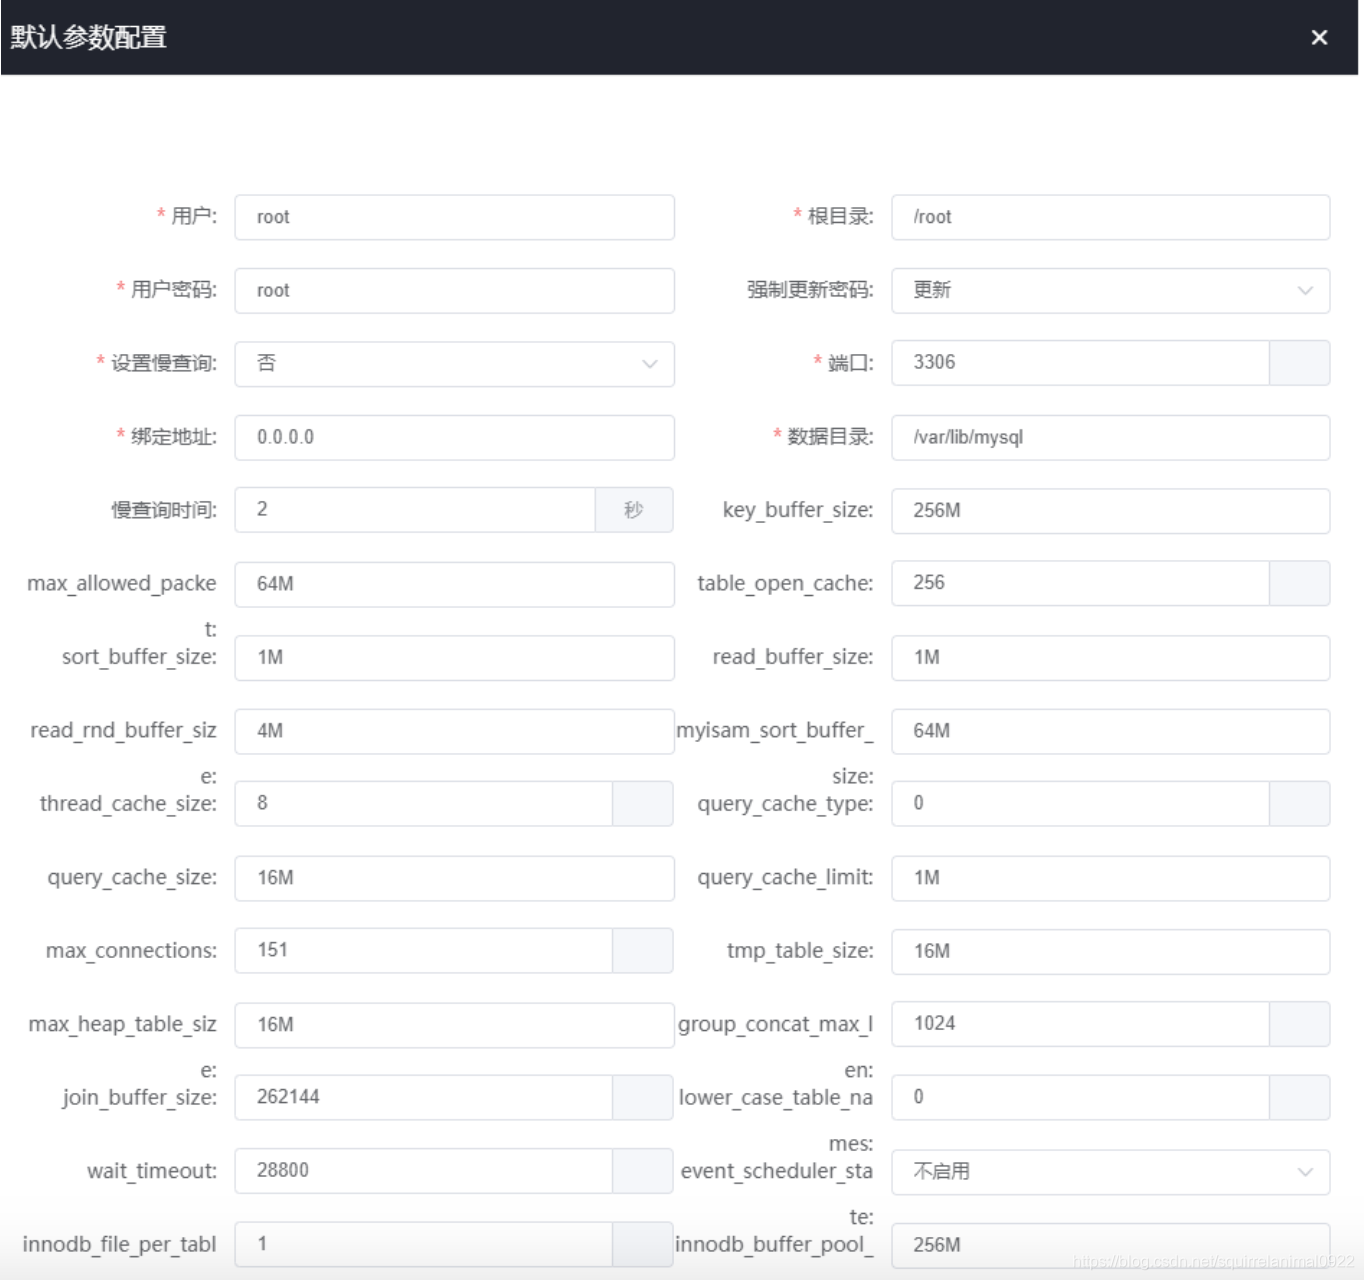Image resolution: width=1364 pixels, height=1280 pixels.
Task: Click the query_cache_limit label text
Action: [785, 878]
